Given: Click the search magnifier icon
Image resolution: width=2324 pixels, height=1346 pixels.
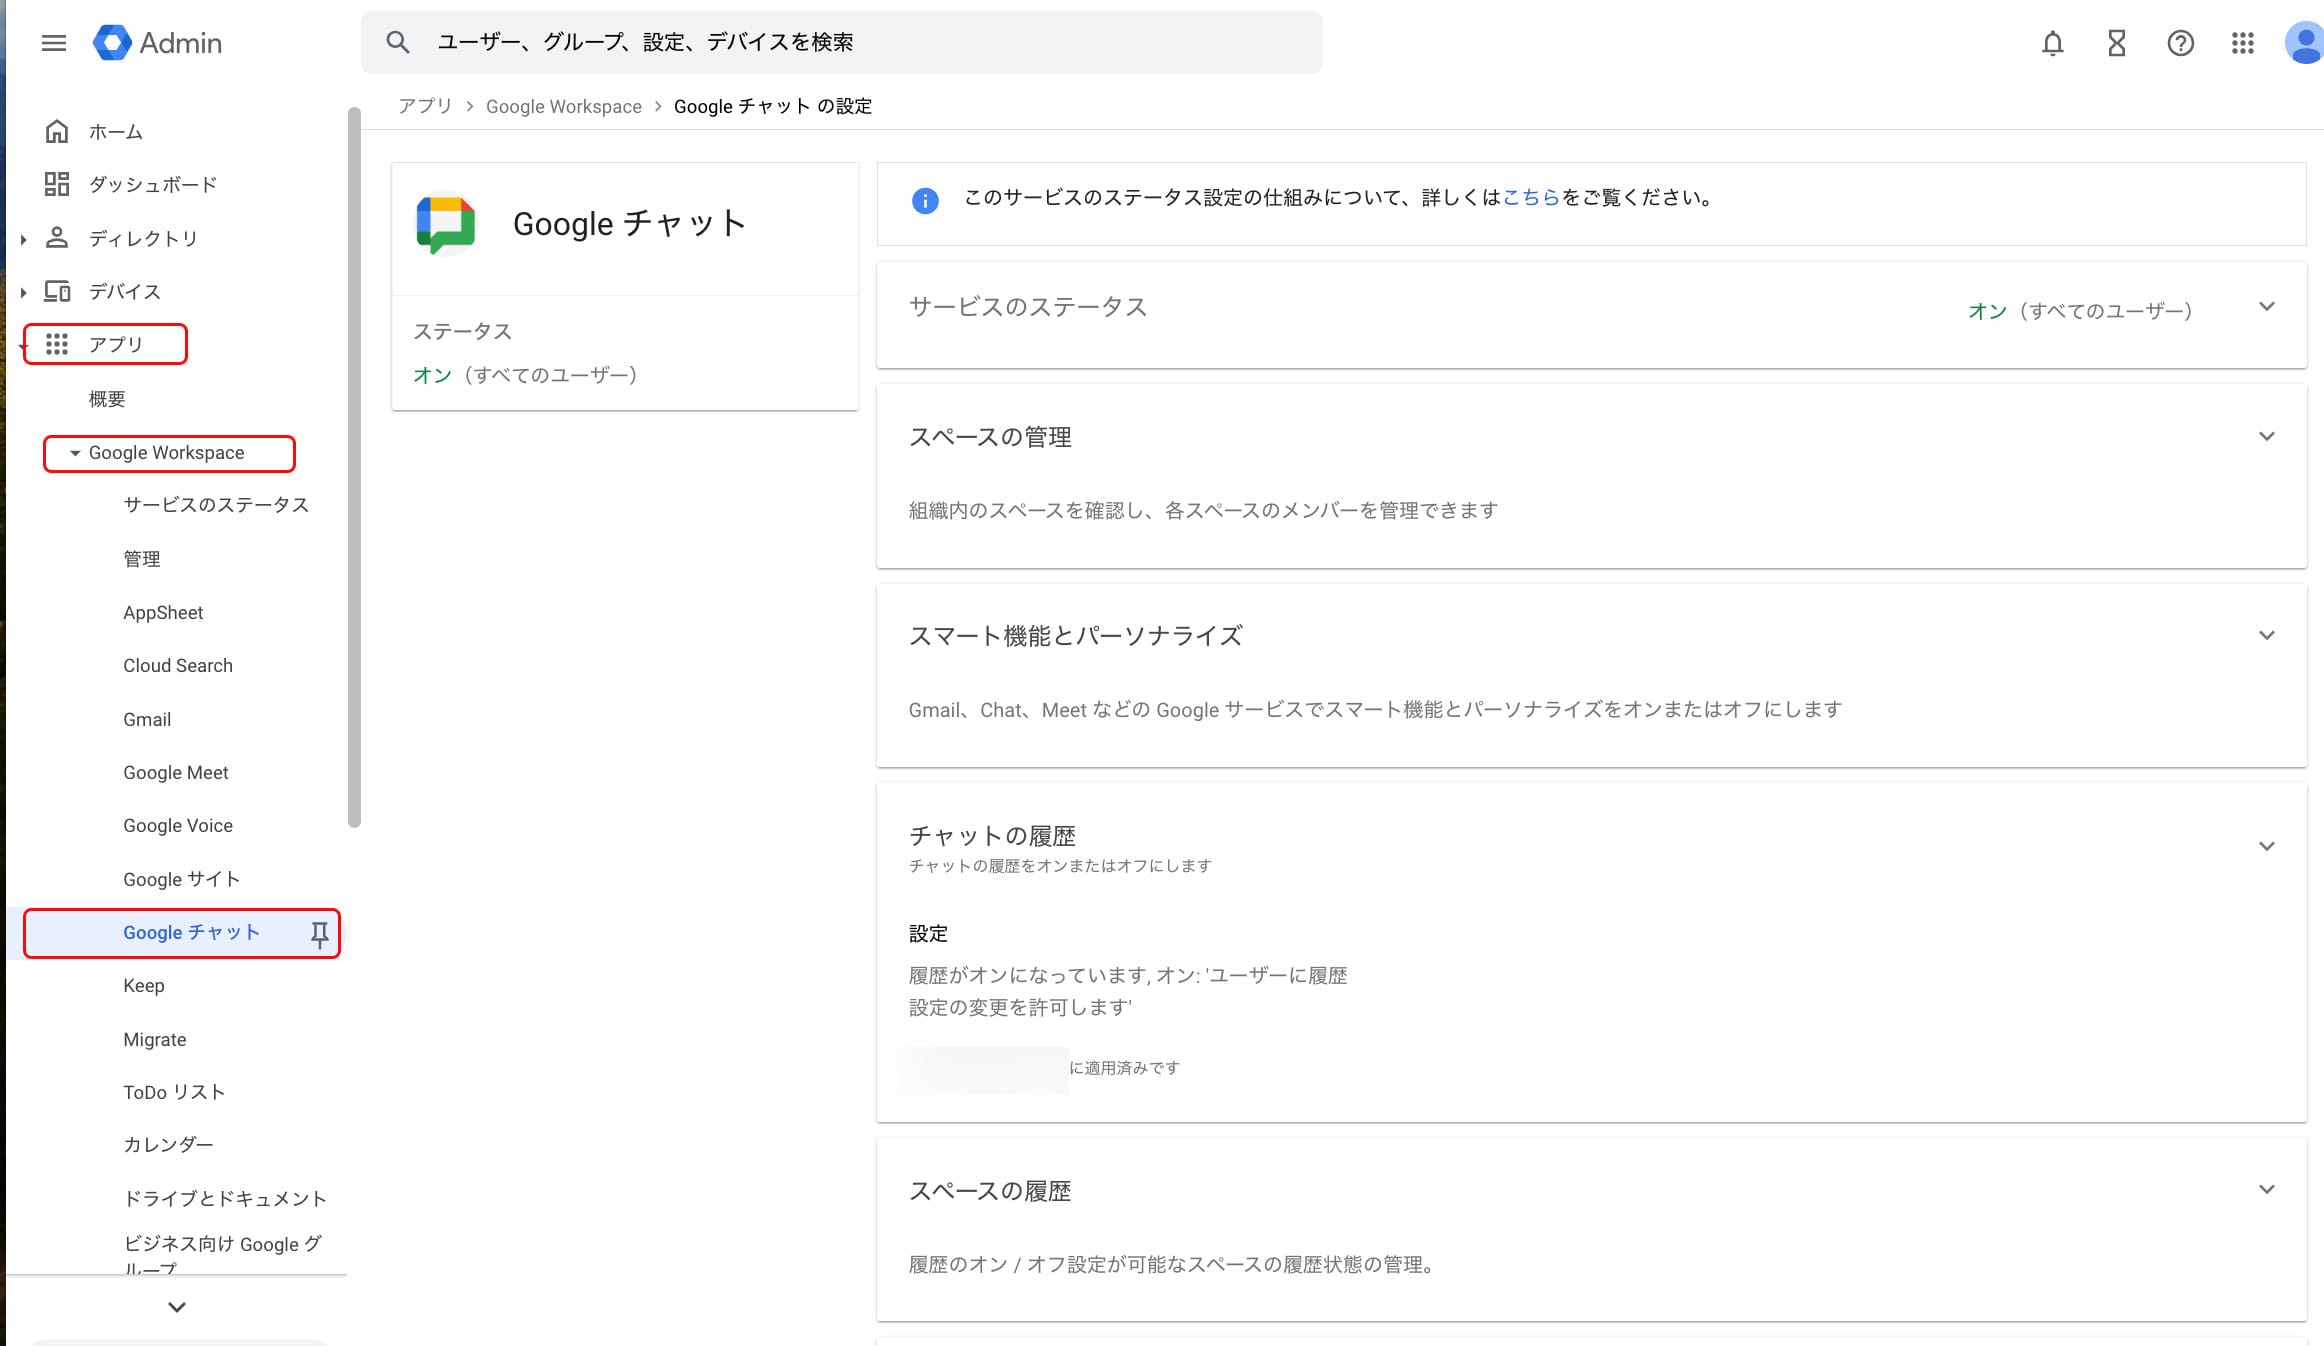Looking at the screenshot, I should tap(398, 42).
